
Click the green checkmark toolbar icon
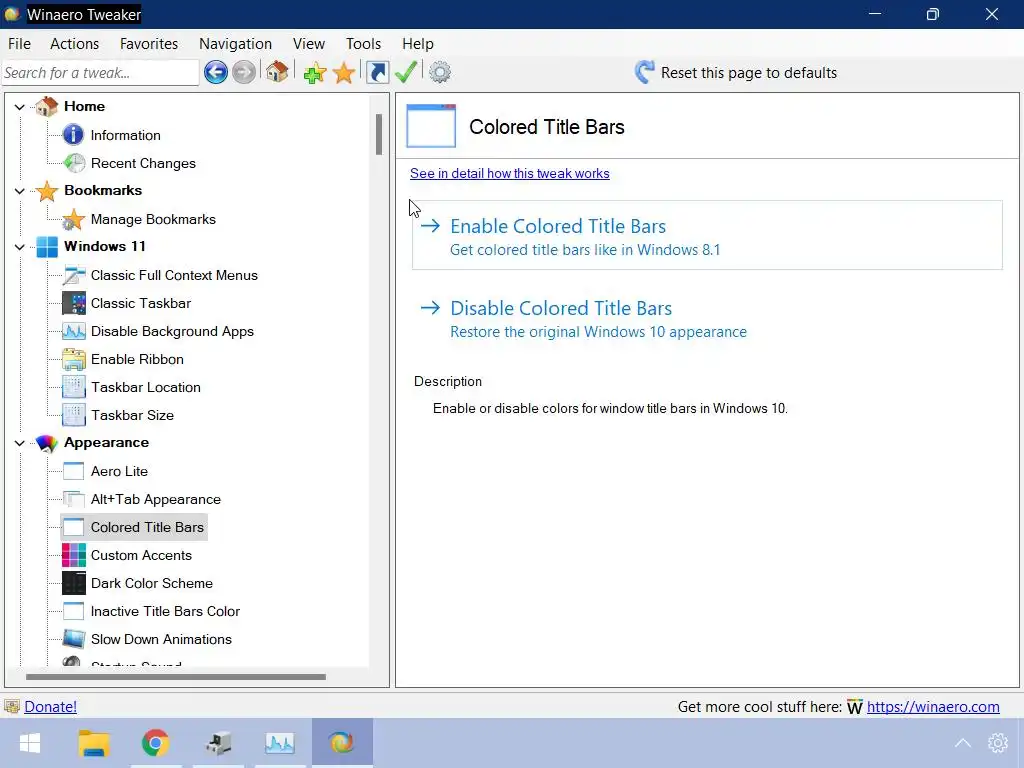click(406, 72)
